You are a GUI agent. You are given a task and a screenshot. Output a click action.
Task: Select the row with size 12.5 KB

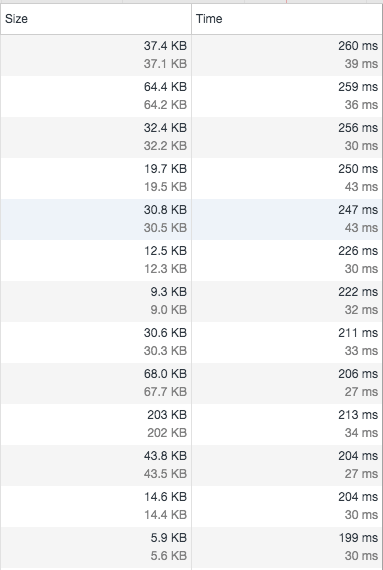192,260
